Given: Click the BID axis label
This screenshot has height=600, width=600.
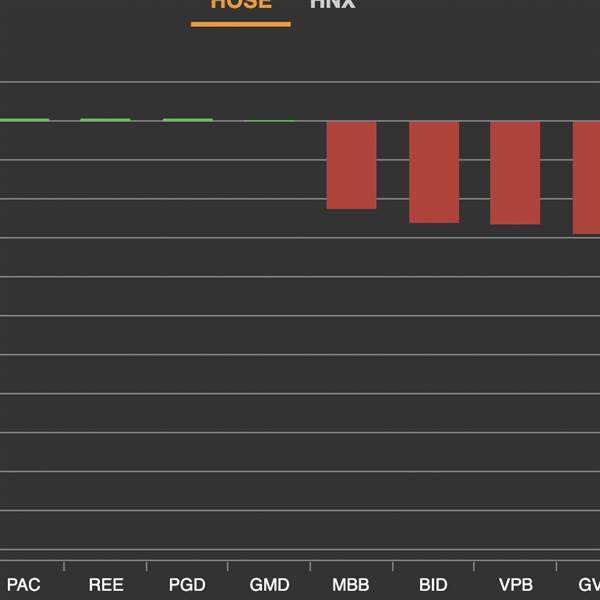Looking at the screenshot, I should 433,585.
